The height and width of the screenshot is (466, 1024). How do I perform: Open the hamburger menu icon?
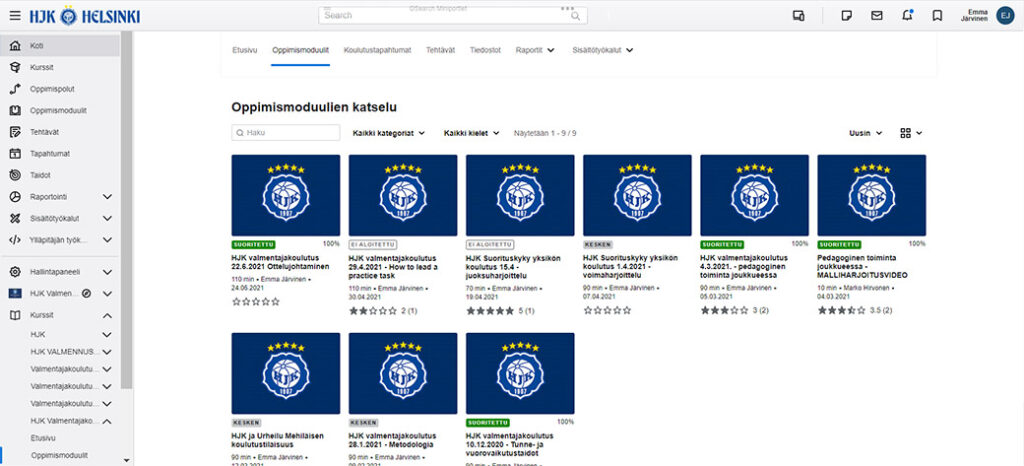(x=15, y=16)
